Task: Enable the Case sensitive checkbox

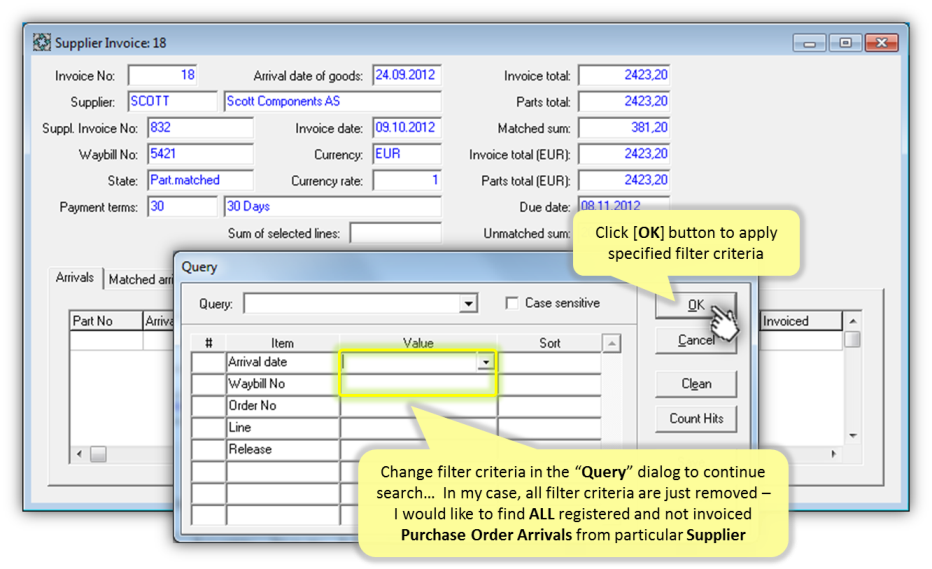Action: click(x=512, y=303)
